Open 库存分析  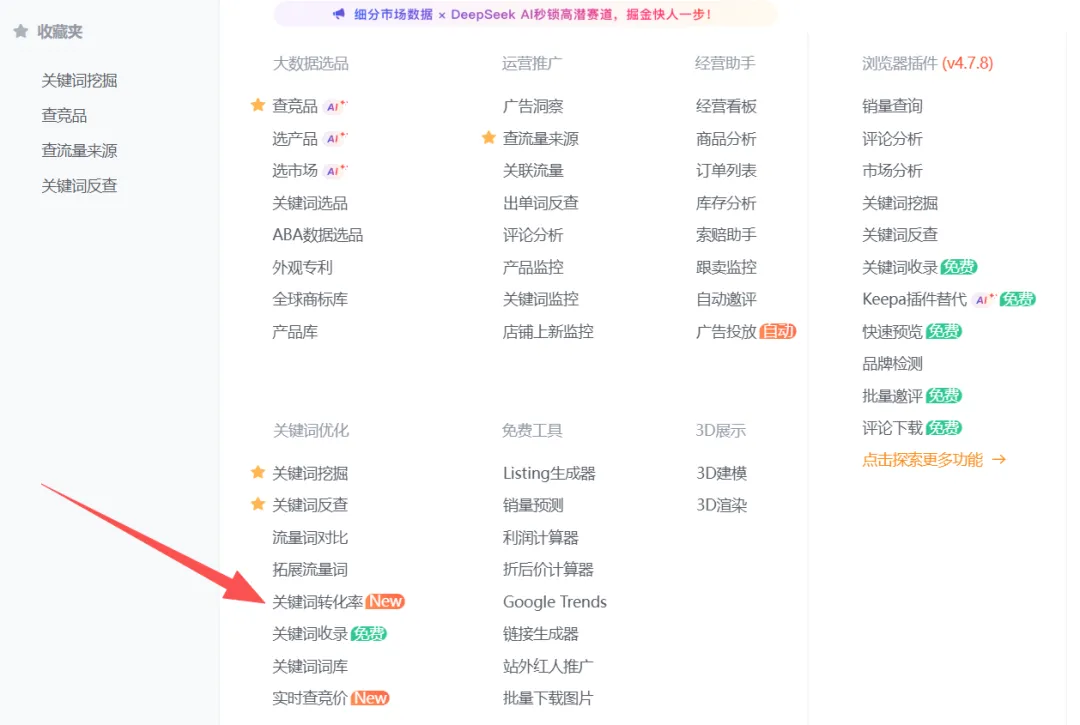point(726,203)
